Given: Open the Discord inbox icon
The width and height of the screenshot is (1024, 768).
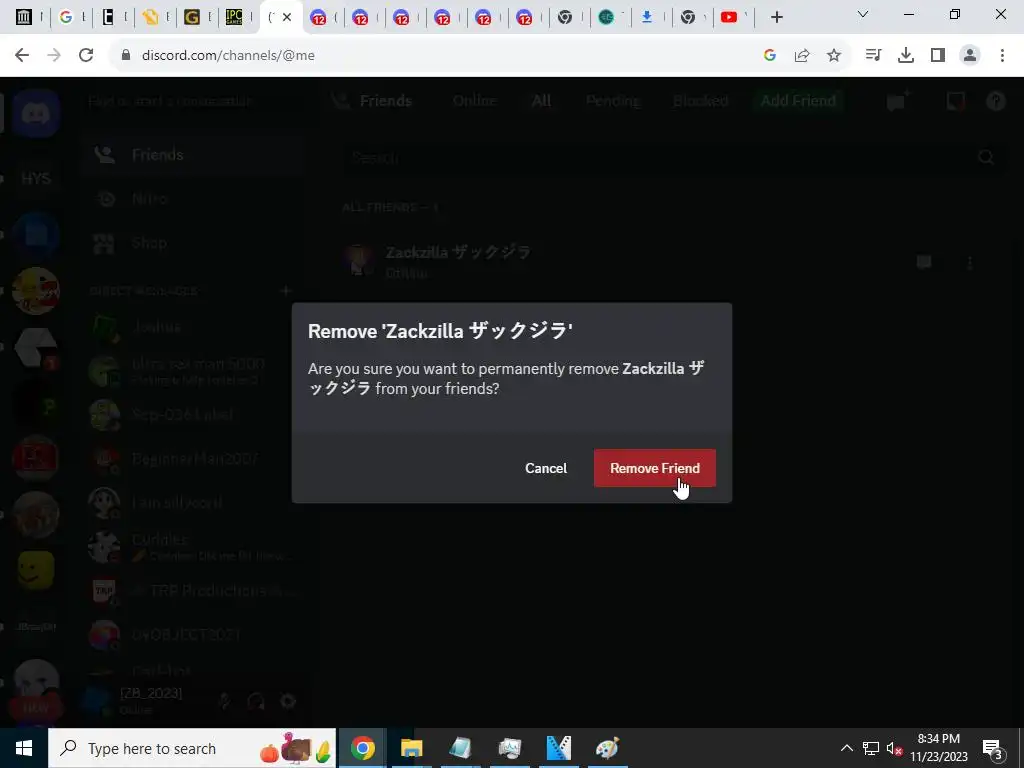Looking at the screenshot, I should point(955,101).
